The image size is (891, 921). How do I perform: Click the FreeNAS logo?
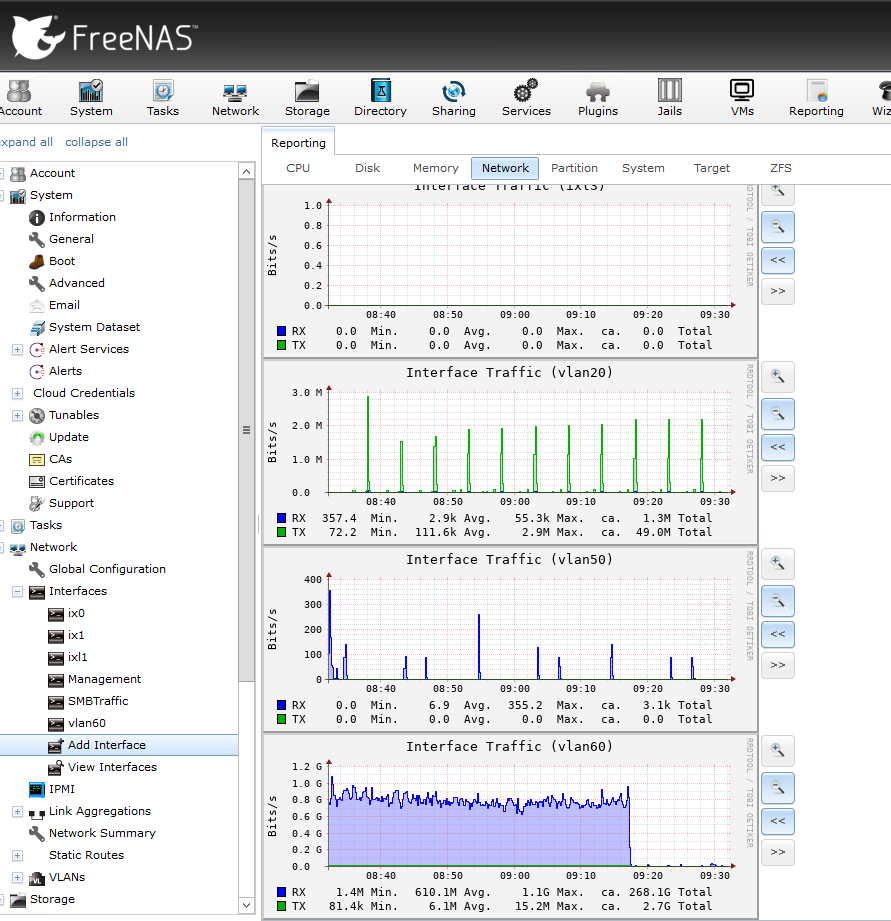[105, 37]
